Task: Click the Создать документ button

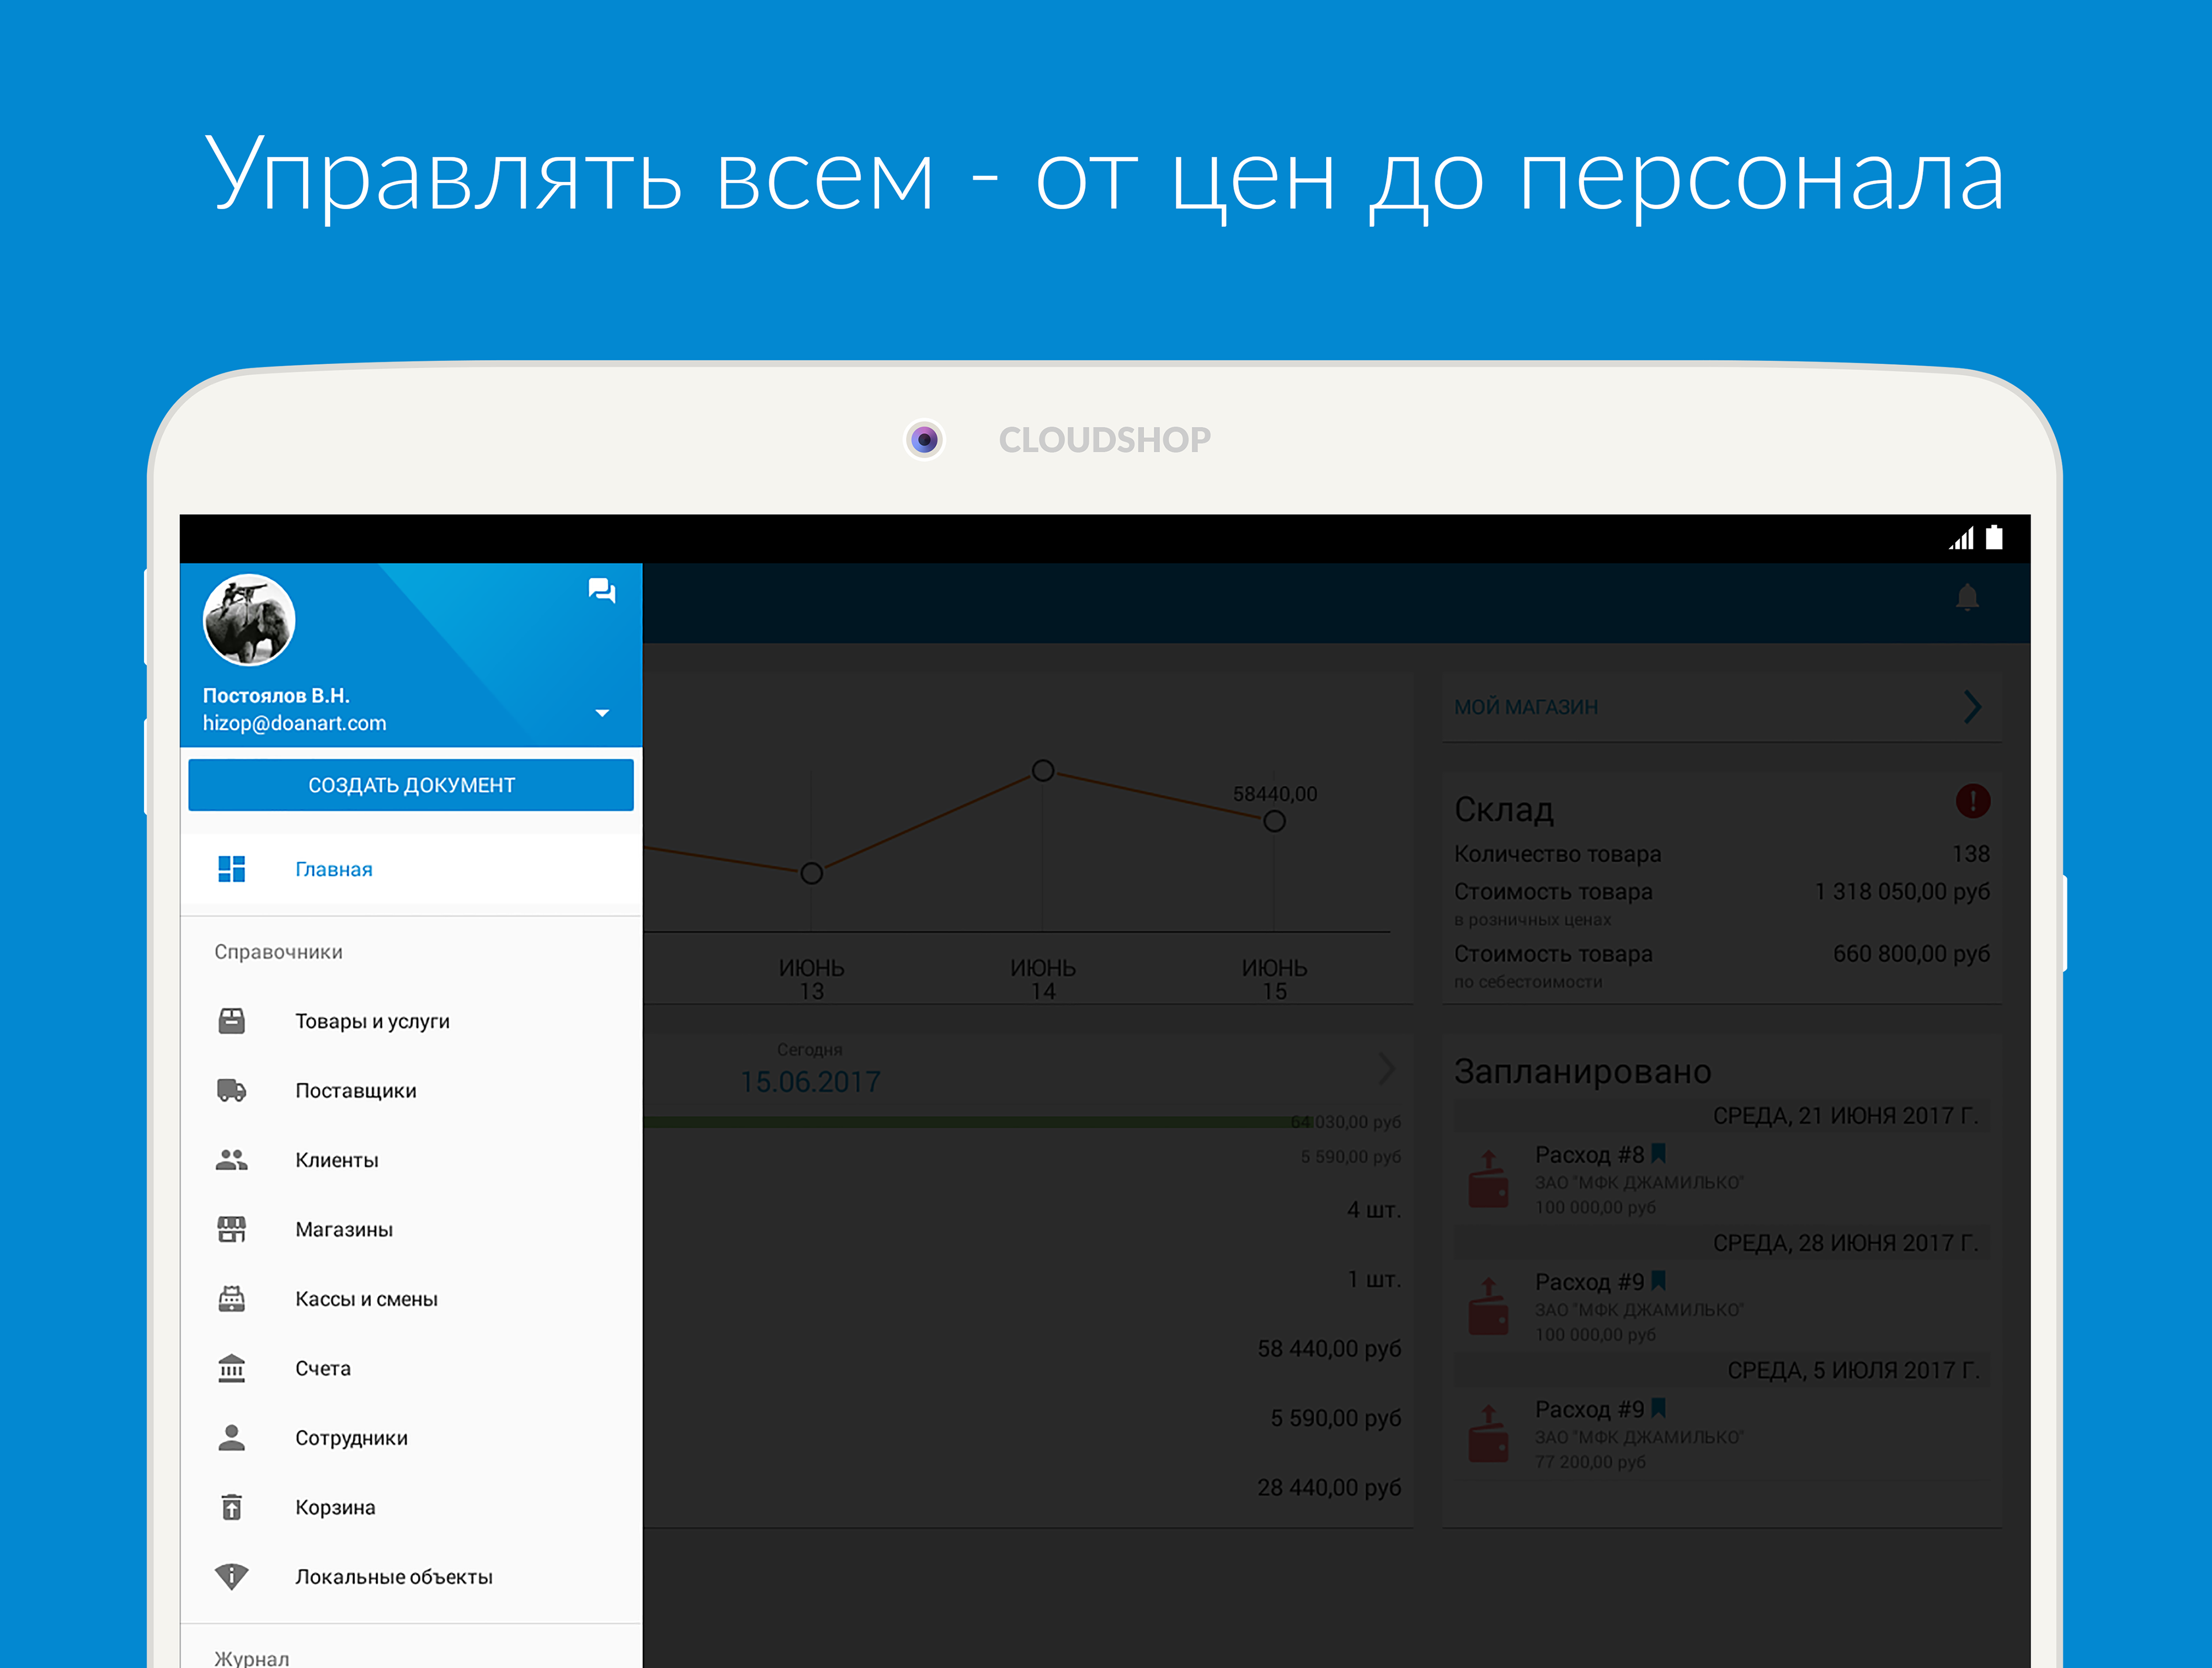Action: coord(411,785)
